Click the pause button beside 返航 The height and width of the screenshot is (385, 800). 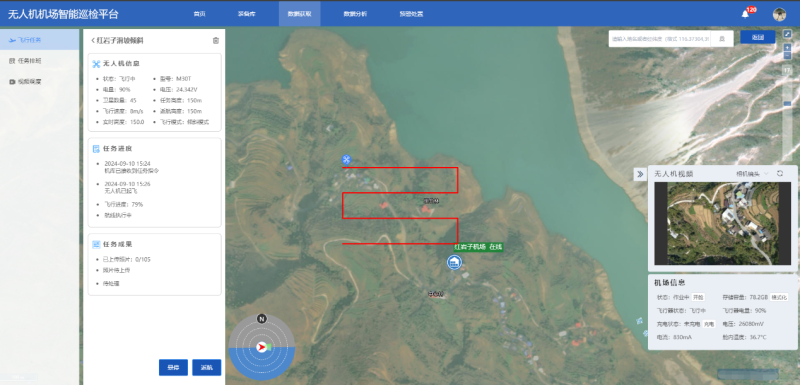pyautogui.click(x=173, y=367)
